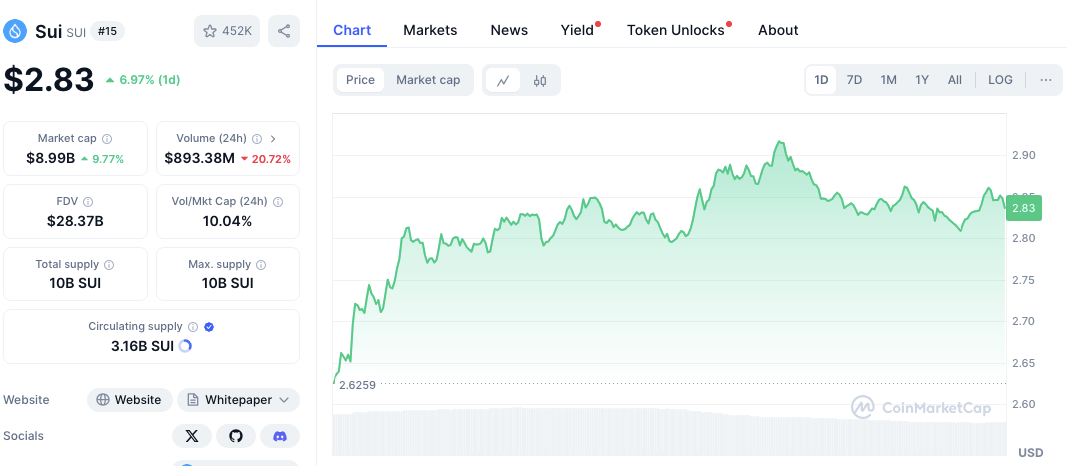Click circulating supply progress ring

coord(185,346)
